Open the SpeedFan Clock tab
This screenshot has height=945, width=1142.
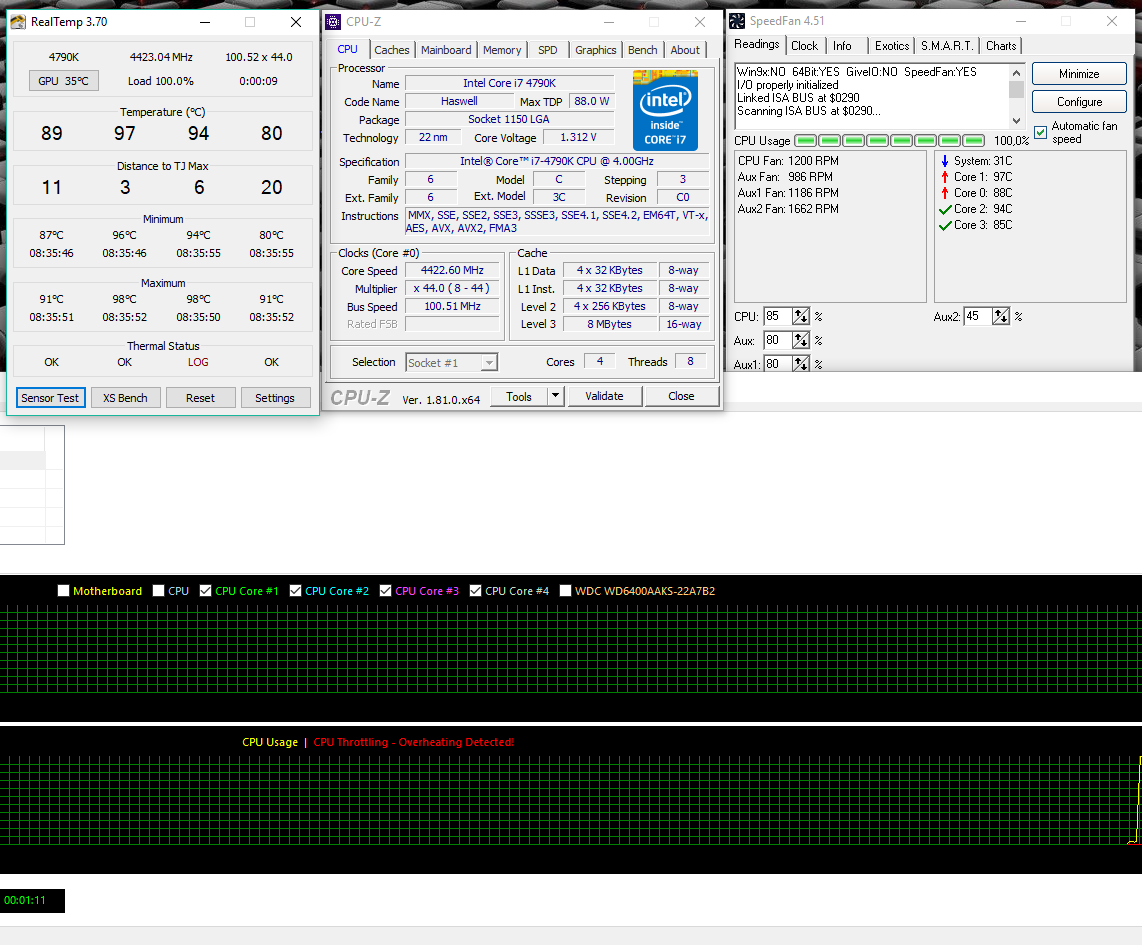[x=804, y=46]
